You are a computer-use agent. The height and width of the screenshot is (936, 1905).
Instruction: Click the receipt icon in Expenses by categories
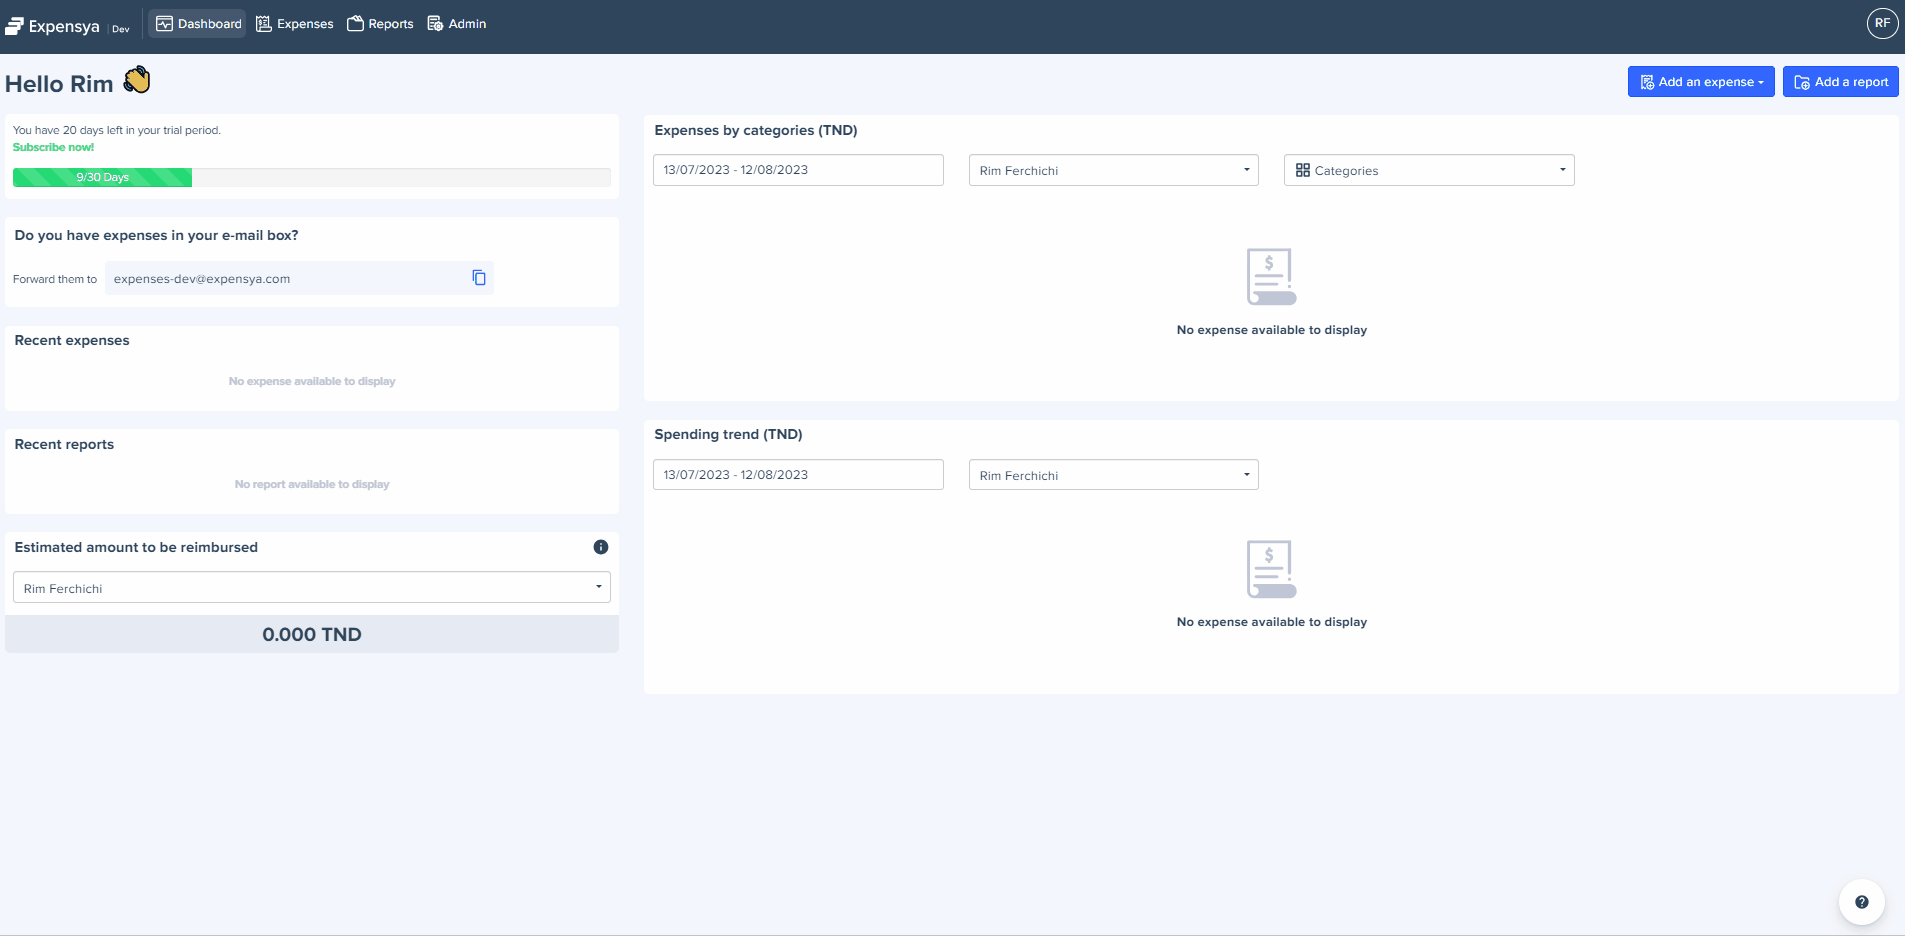pyautogui.click(x=1271, y=276)
